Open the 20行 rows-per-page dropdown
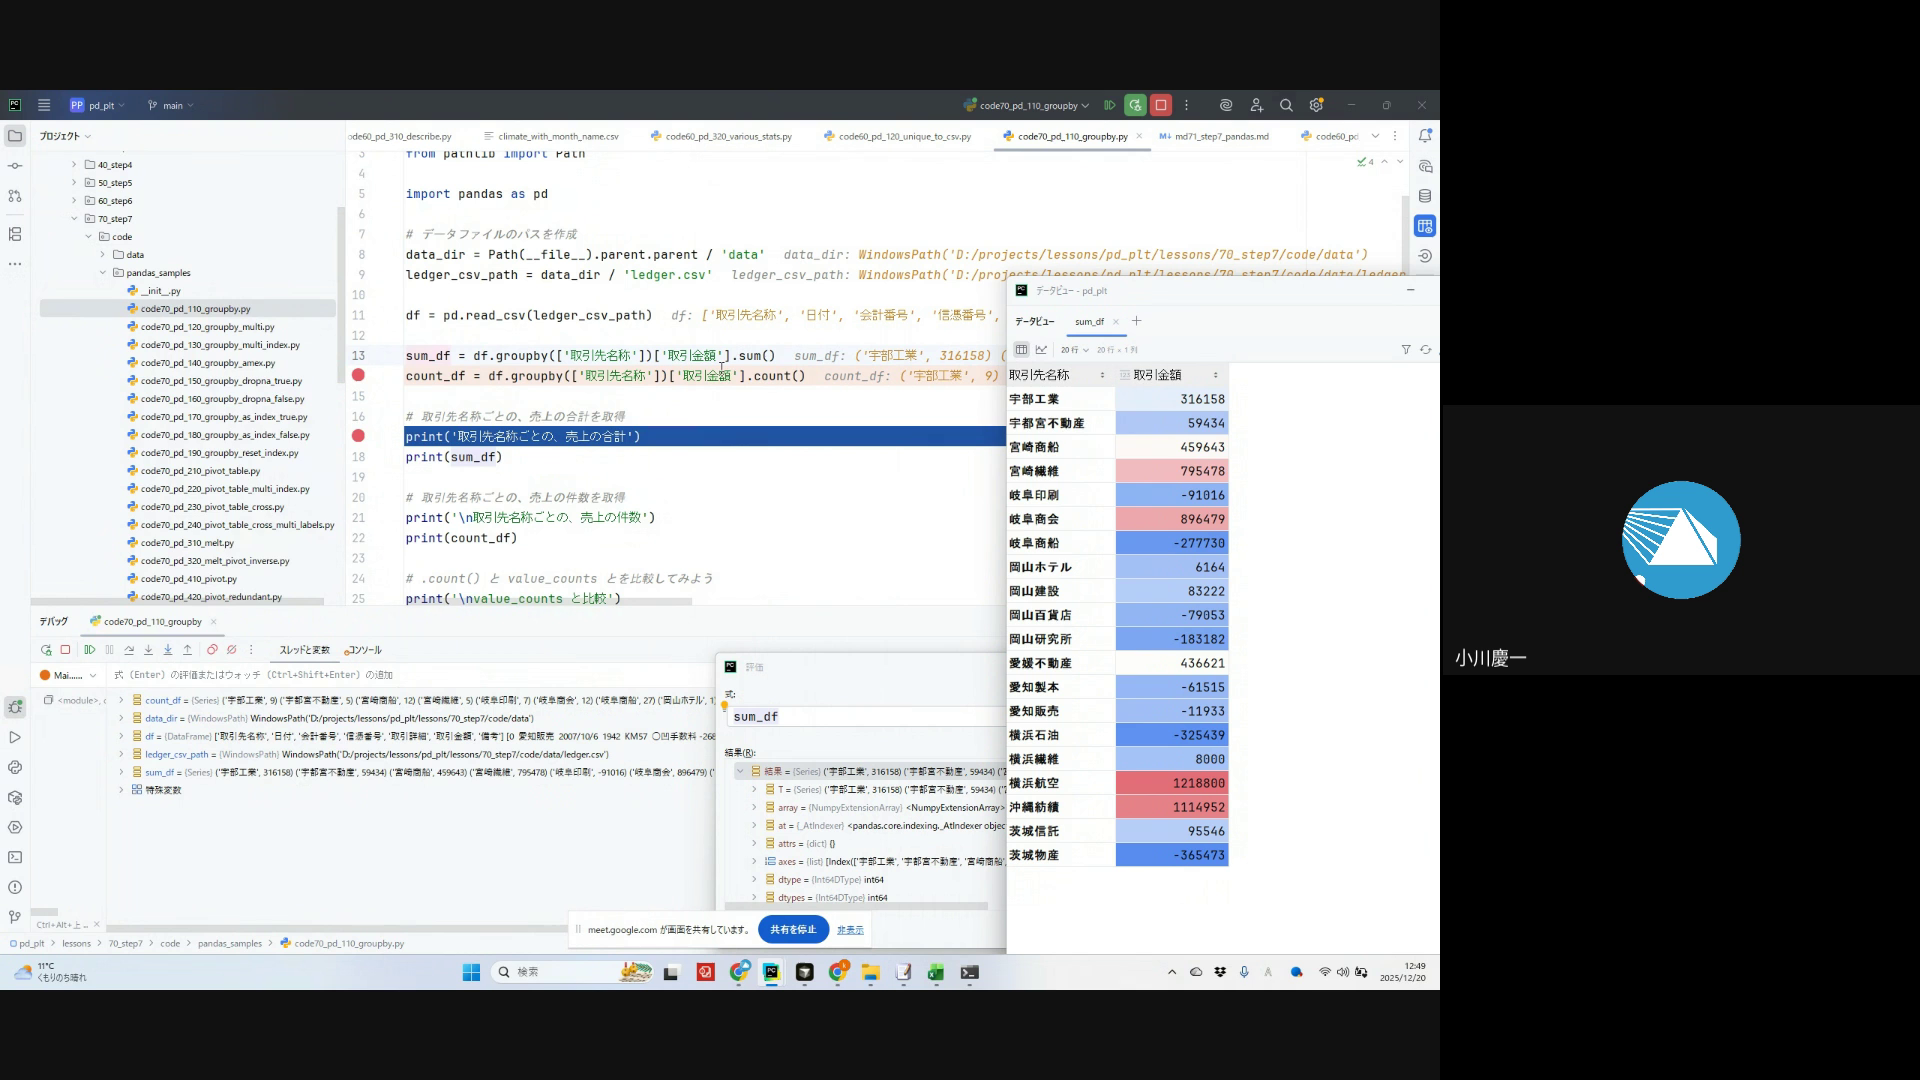This screenshot has height=1080, width=1920. (1074, 350)
